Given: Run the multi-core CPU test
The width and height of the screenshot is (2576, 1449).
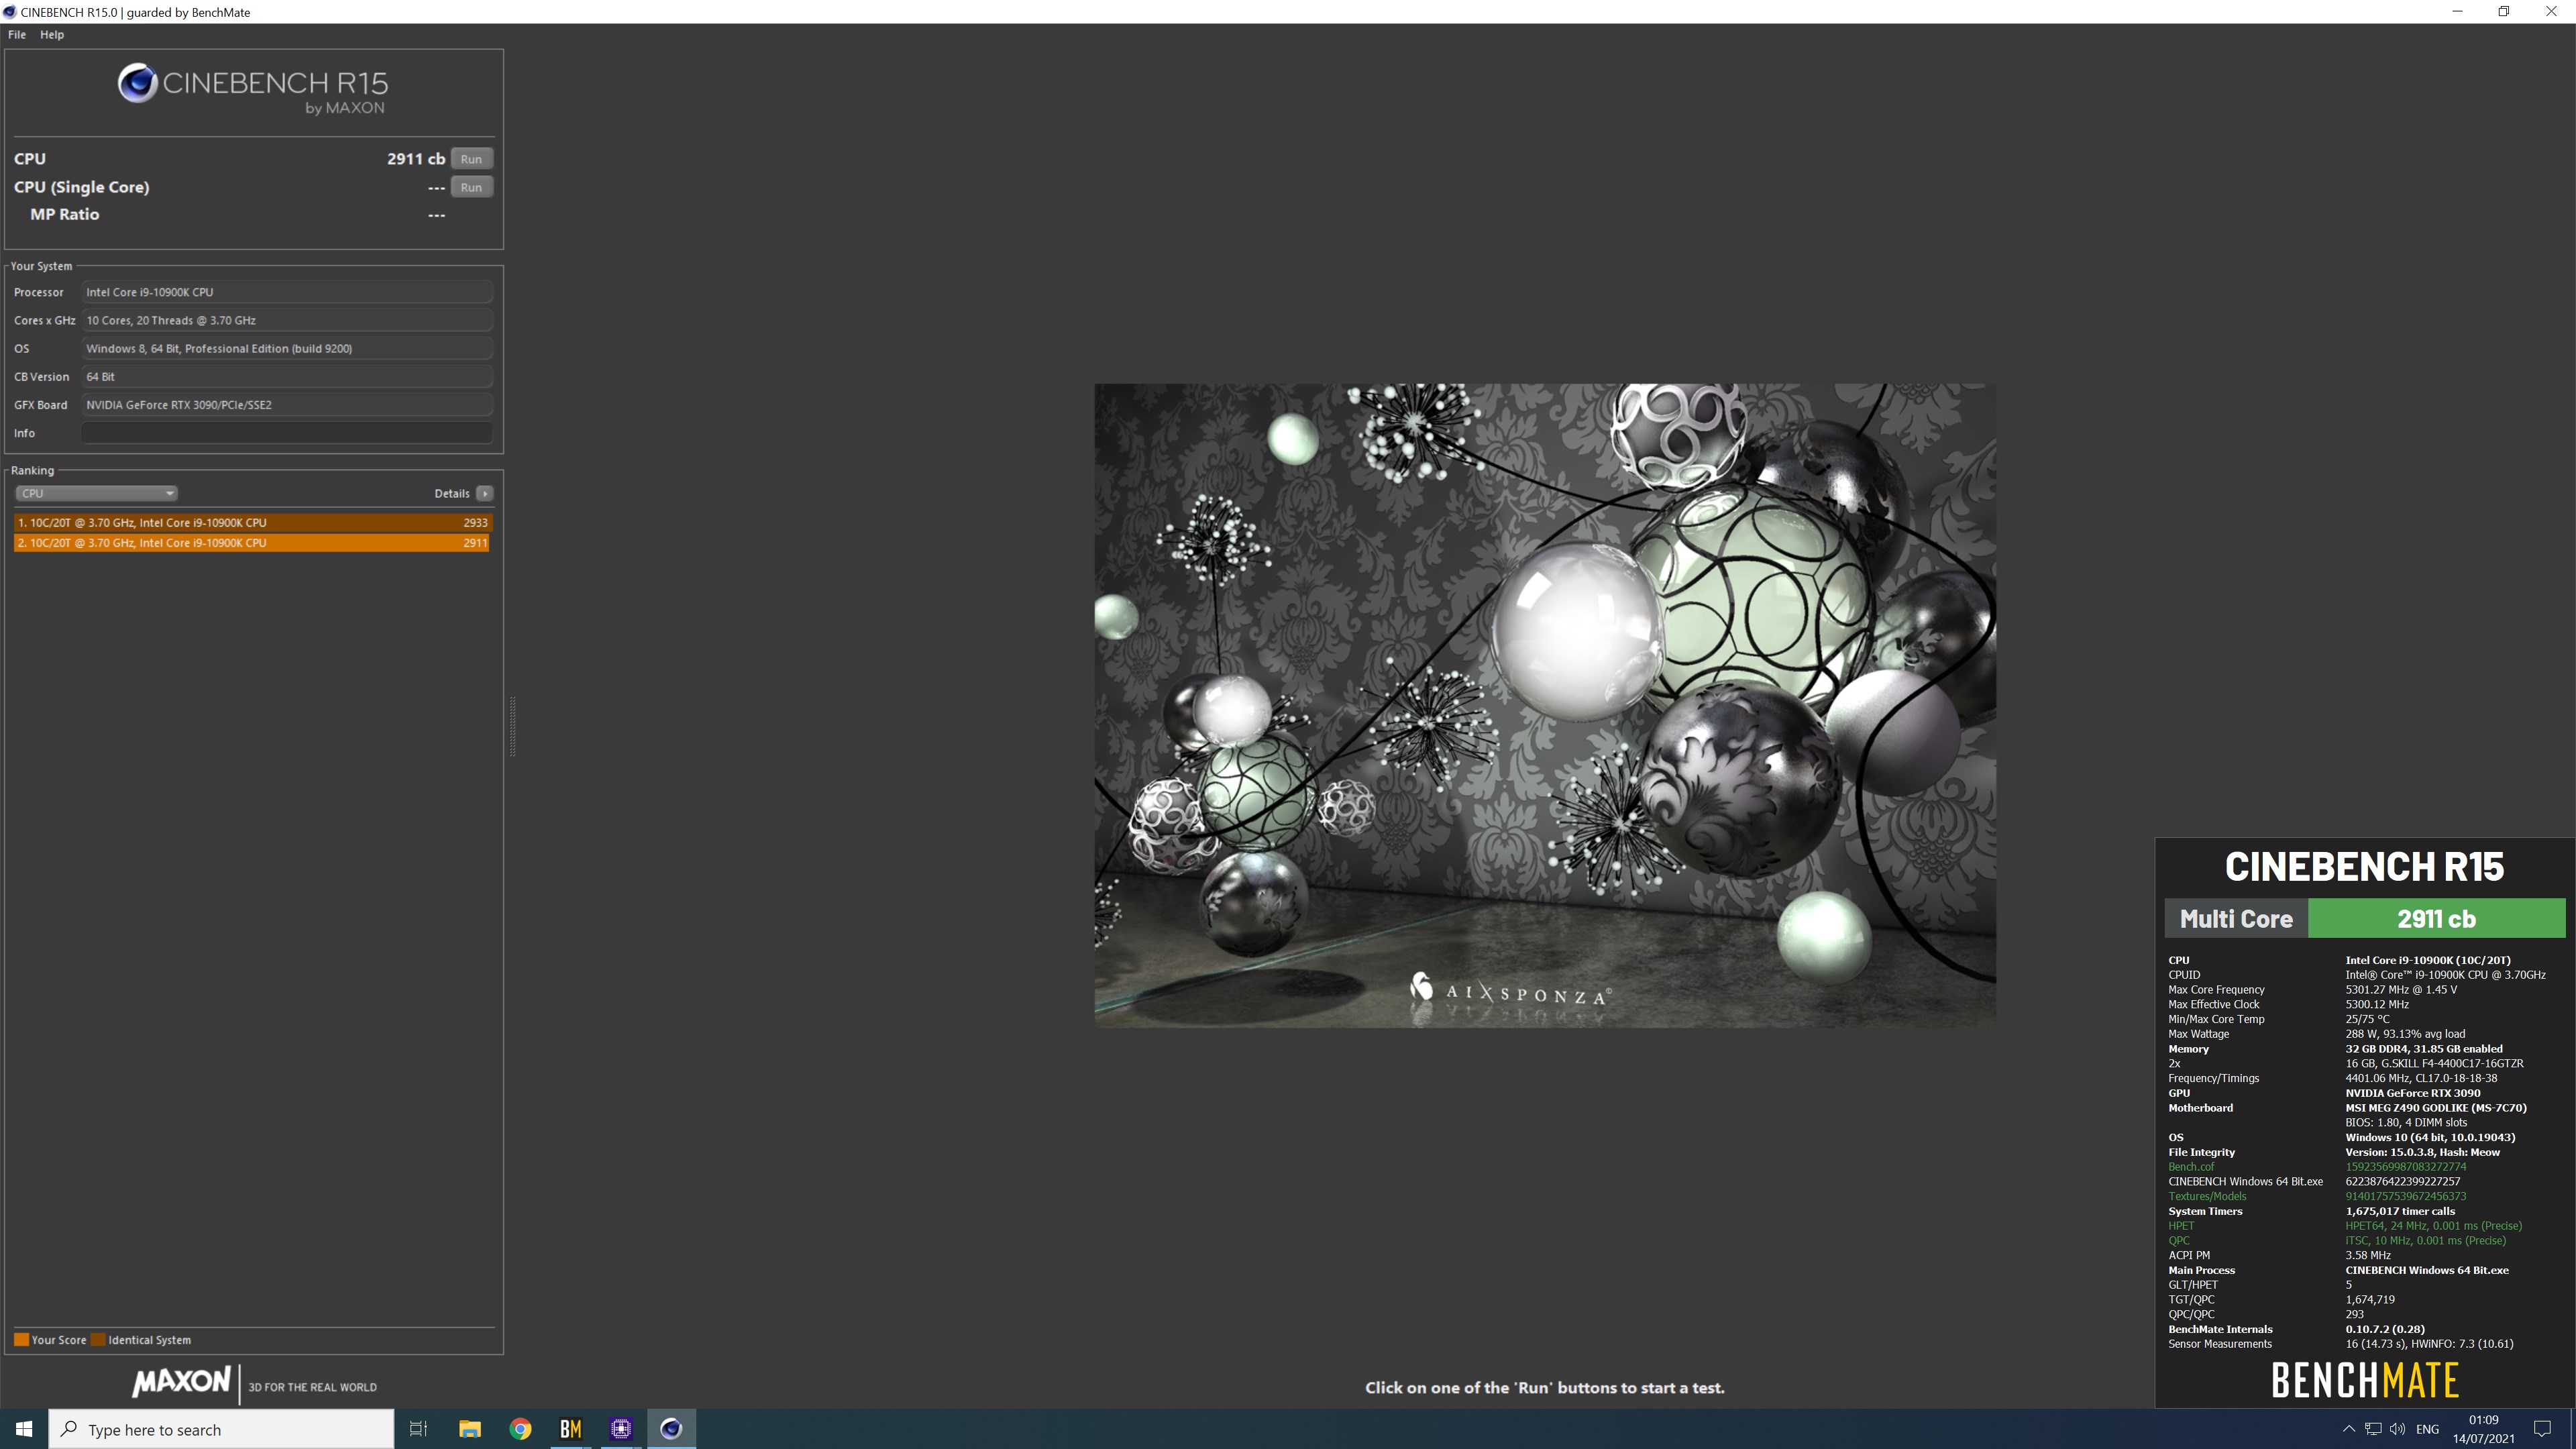Looking at the screenshot, I should pyautogui.click(x=471, y=159).
